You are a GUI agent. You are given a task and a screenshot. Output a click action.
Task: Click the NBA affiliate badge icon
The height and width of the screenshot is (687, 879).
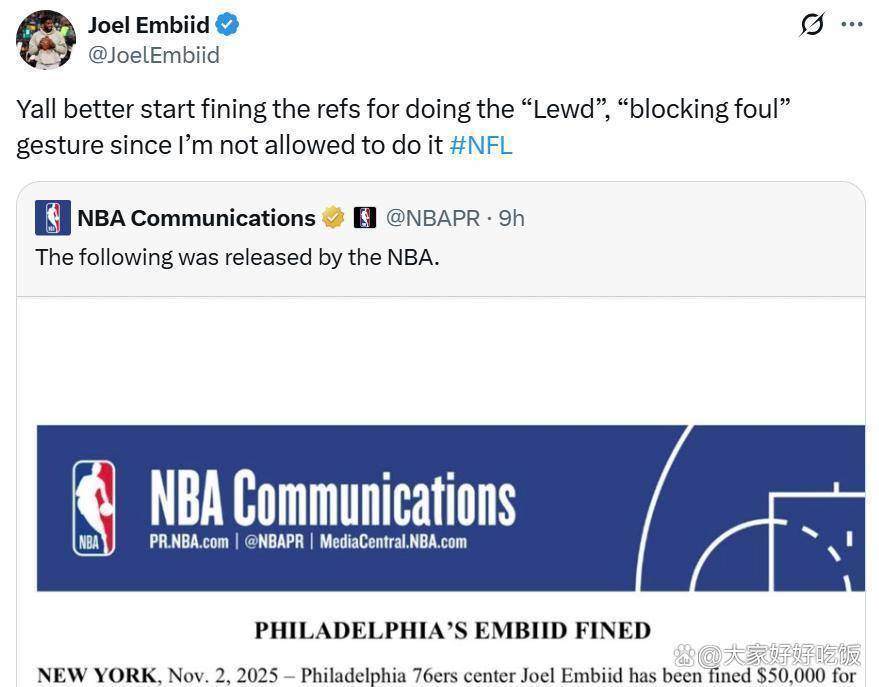[365, 218]
